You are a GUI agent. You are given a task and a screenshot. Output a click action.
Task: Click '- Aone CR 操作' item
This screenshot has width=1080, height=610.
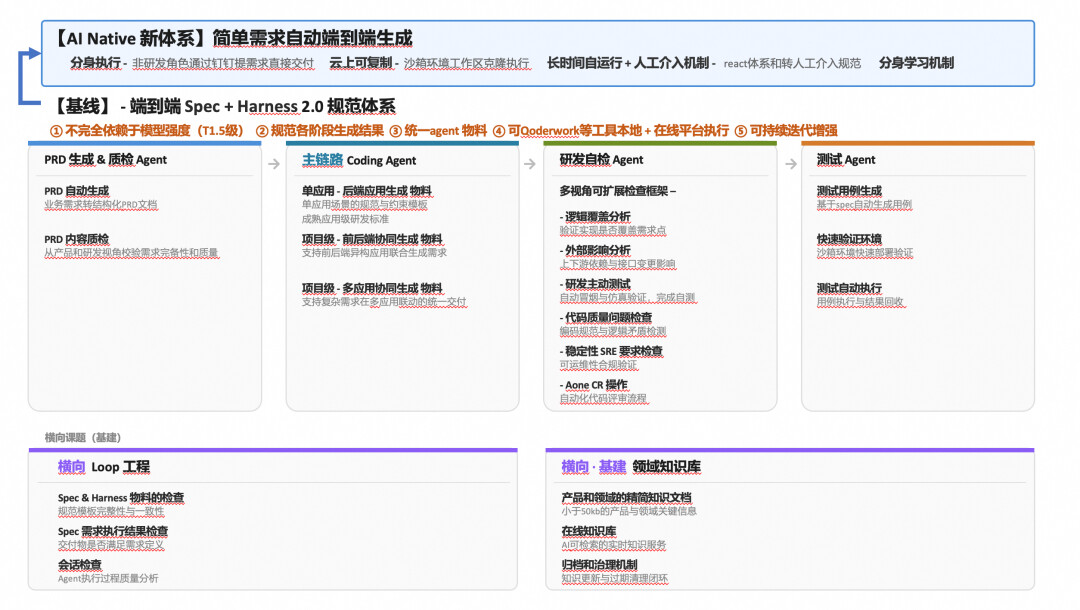(x=594, y=385)
